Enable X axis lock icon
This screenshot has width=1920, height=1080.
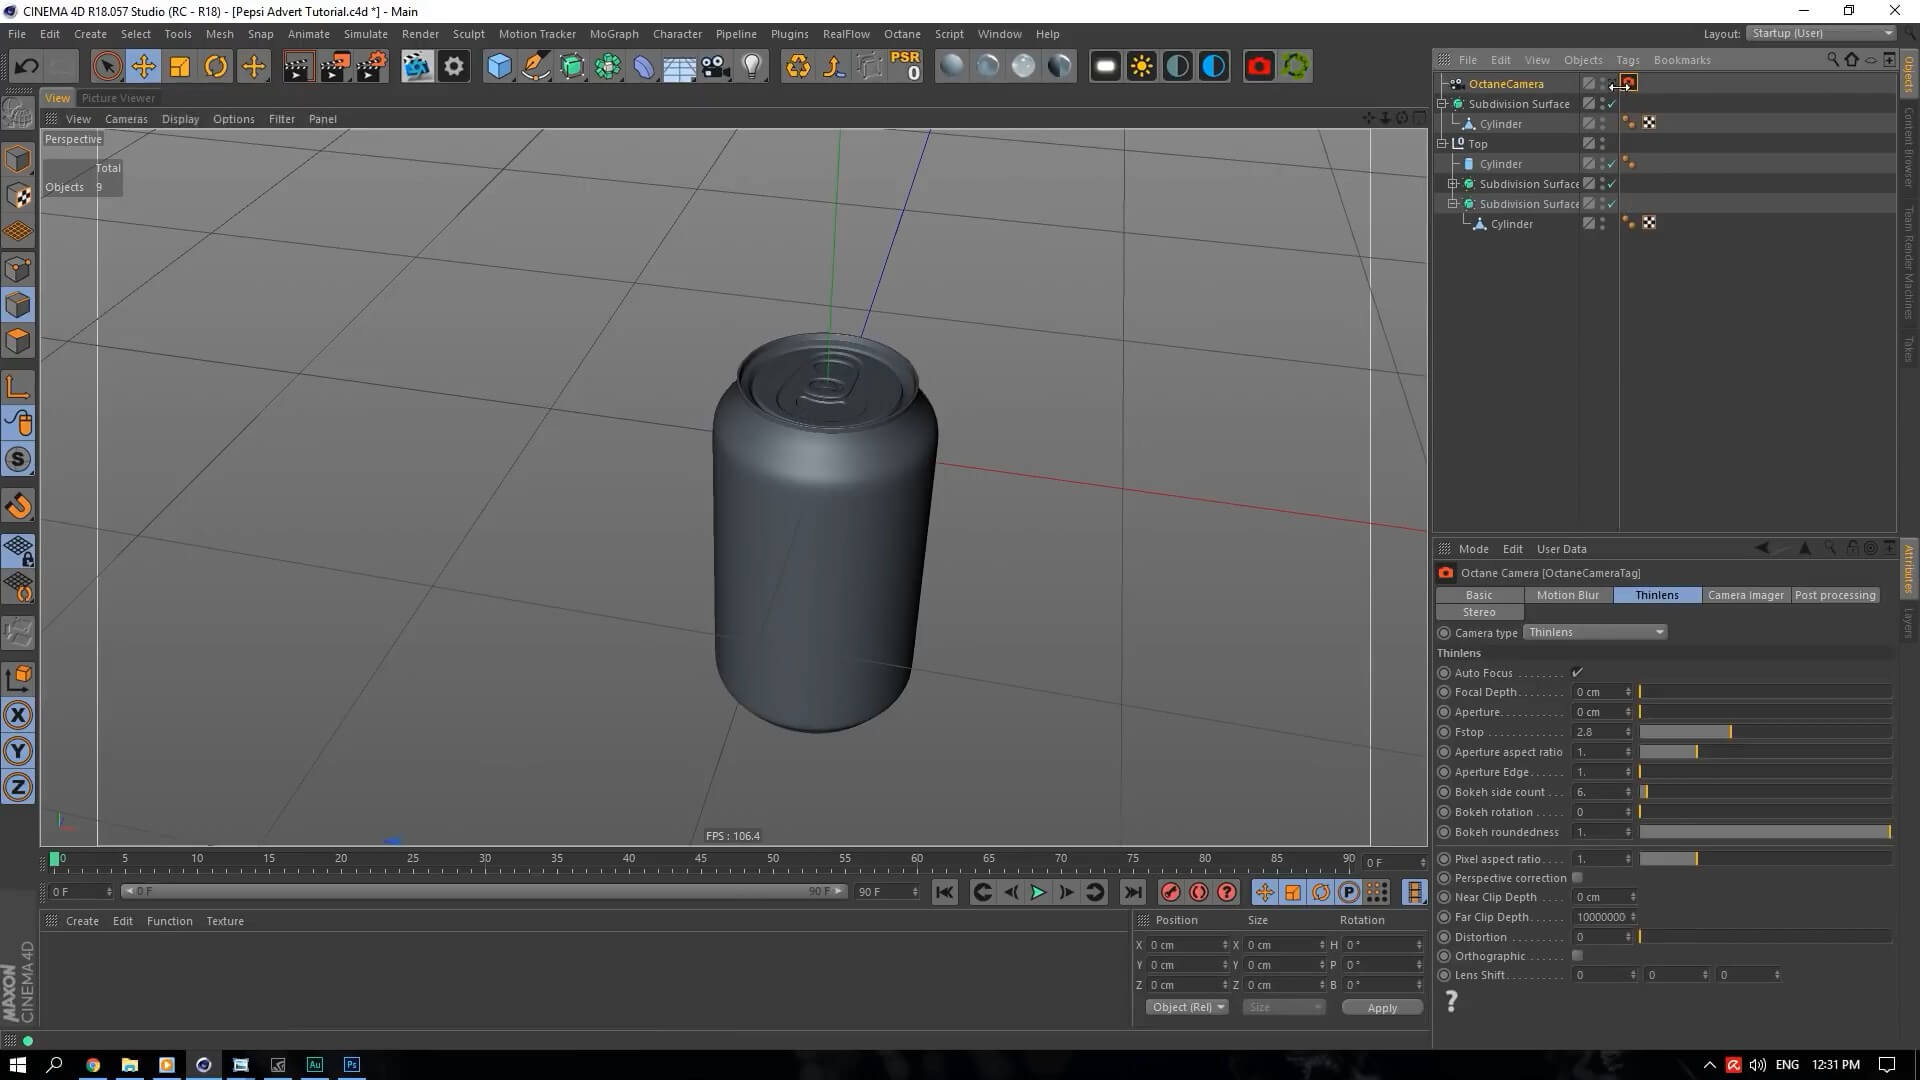18,715
